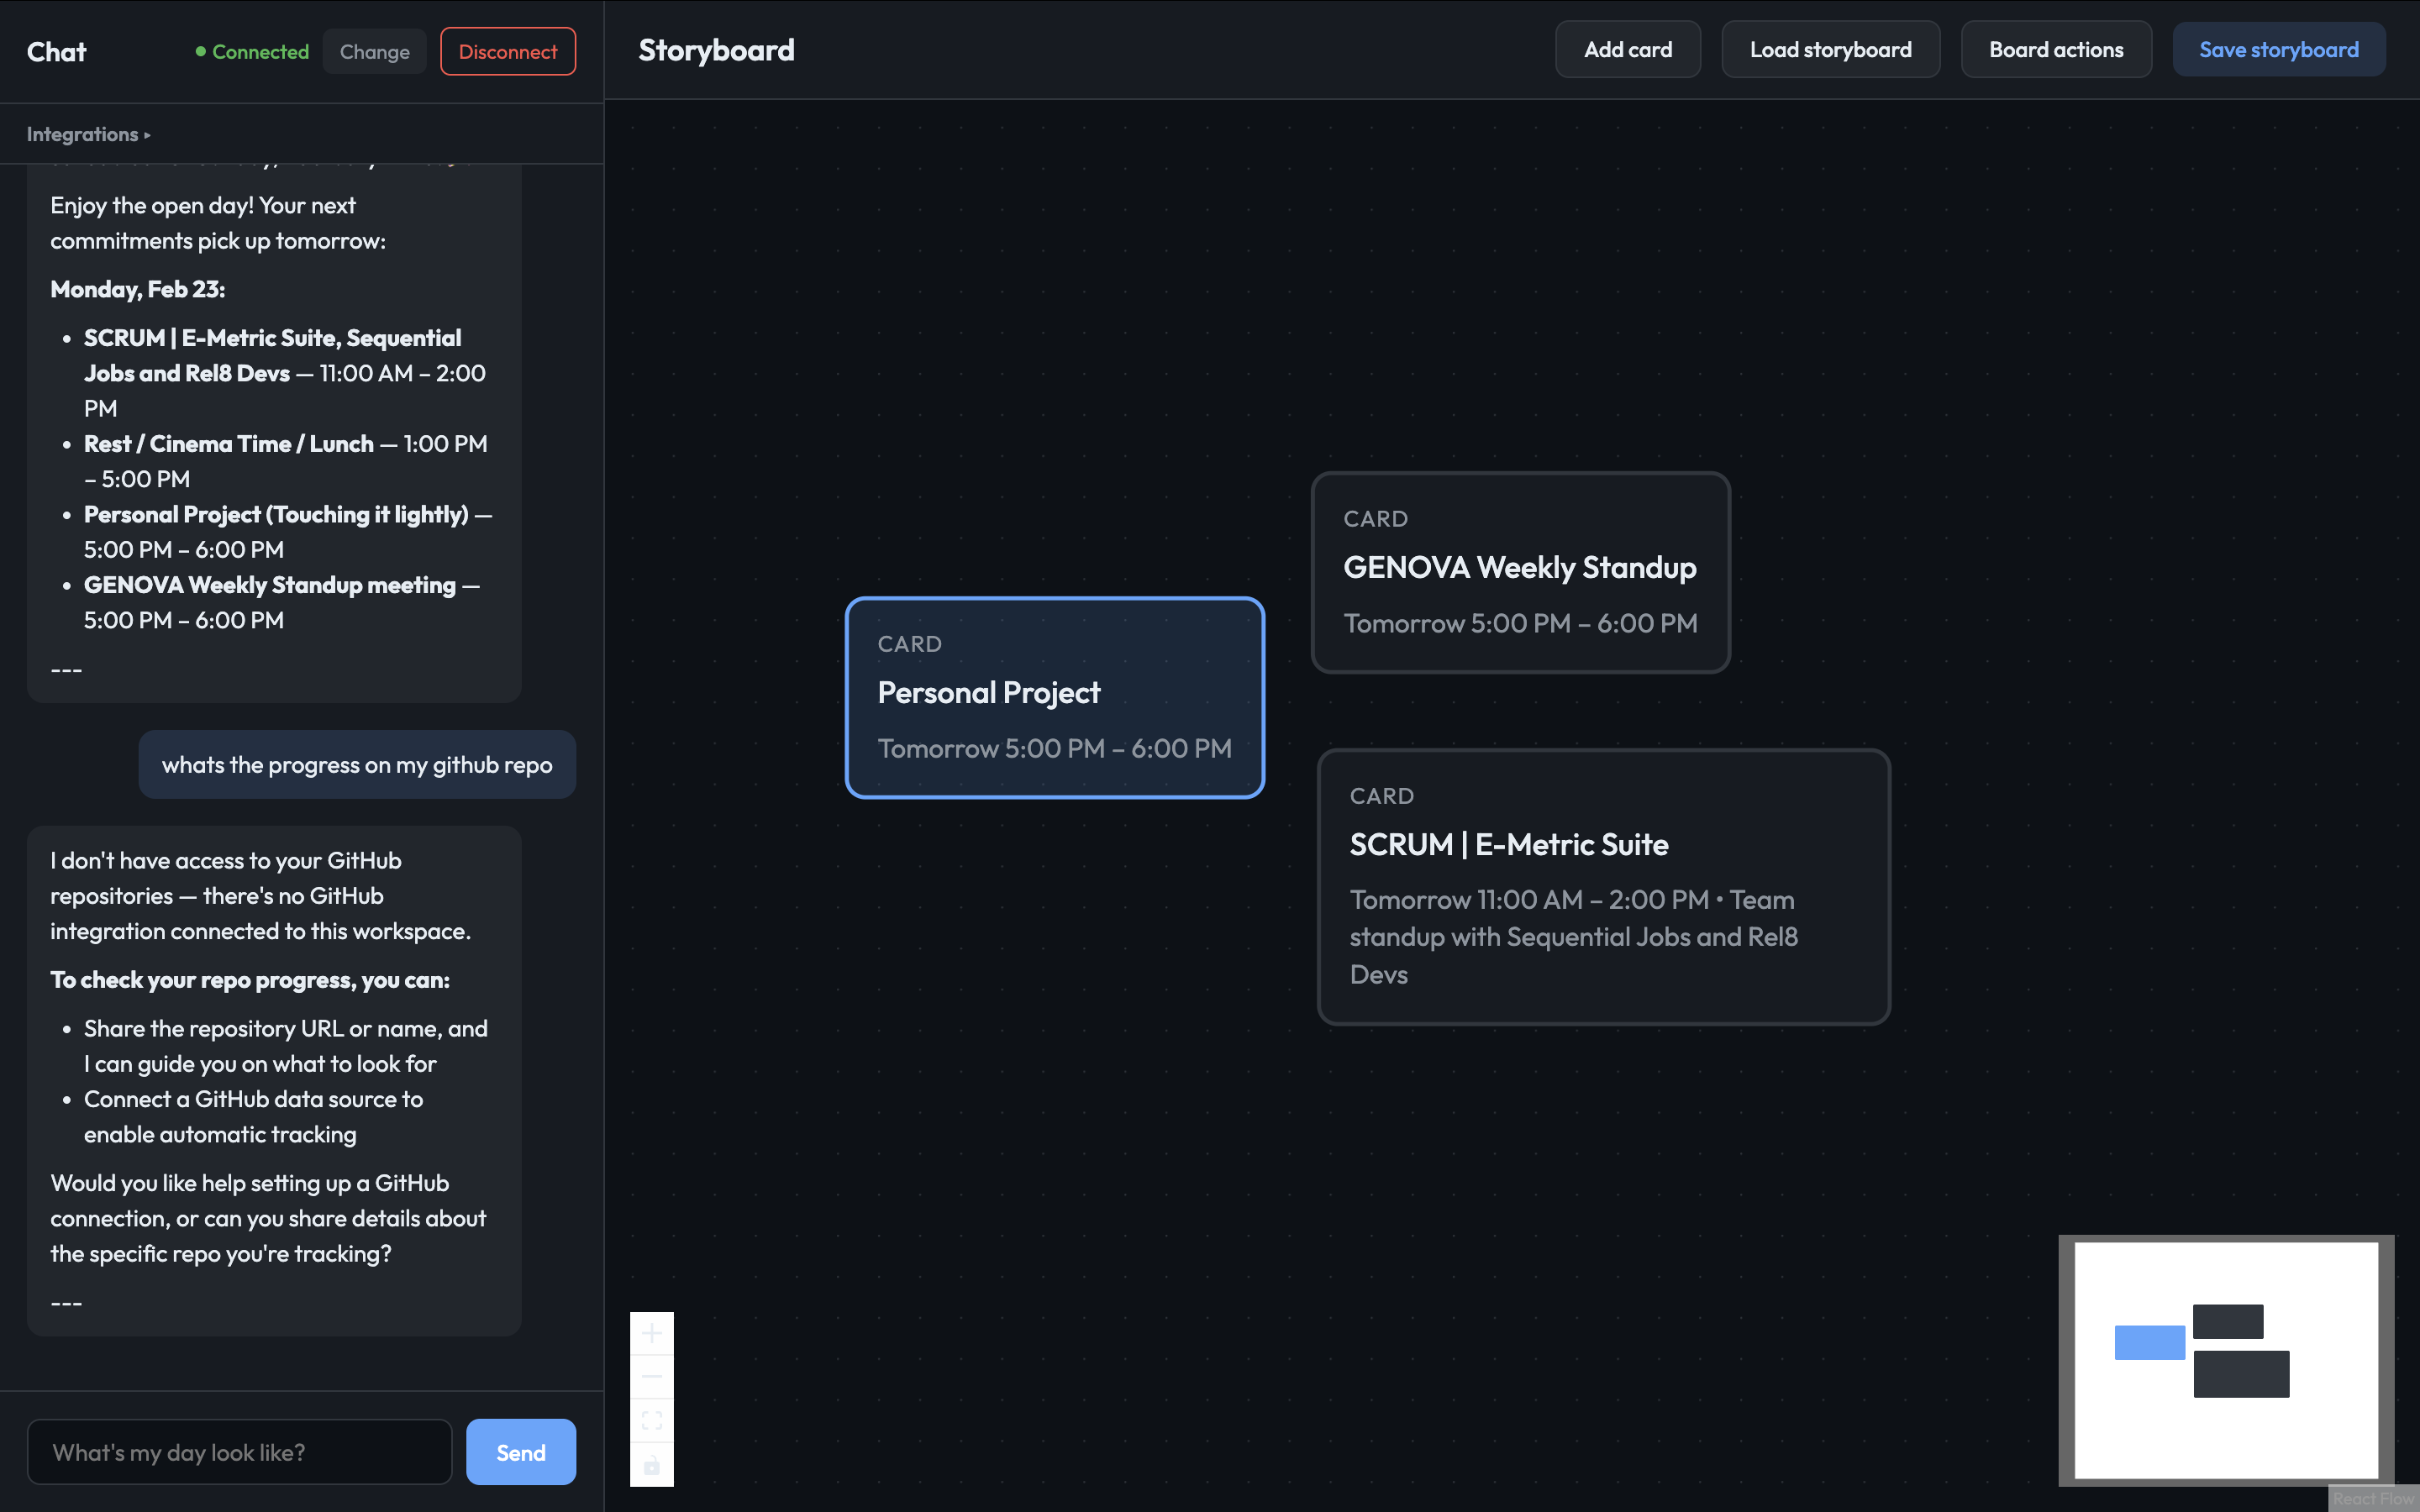This screenshot has width=2420, height=1512.
Task: Click the green Connected status indicator
Action: pos(252,52)
